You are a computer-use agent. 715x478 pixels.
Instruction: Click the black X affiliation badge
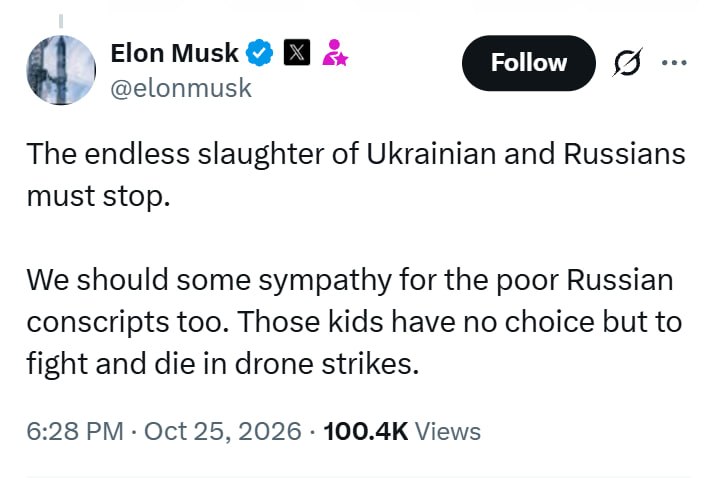[x=297, y=52]
